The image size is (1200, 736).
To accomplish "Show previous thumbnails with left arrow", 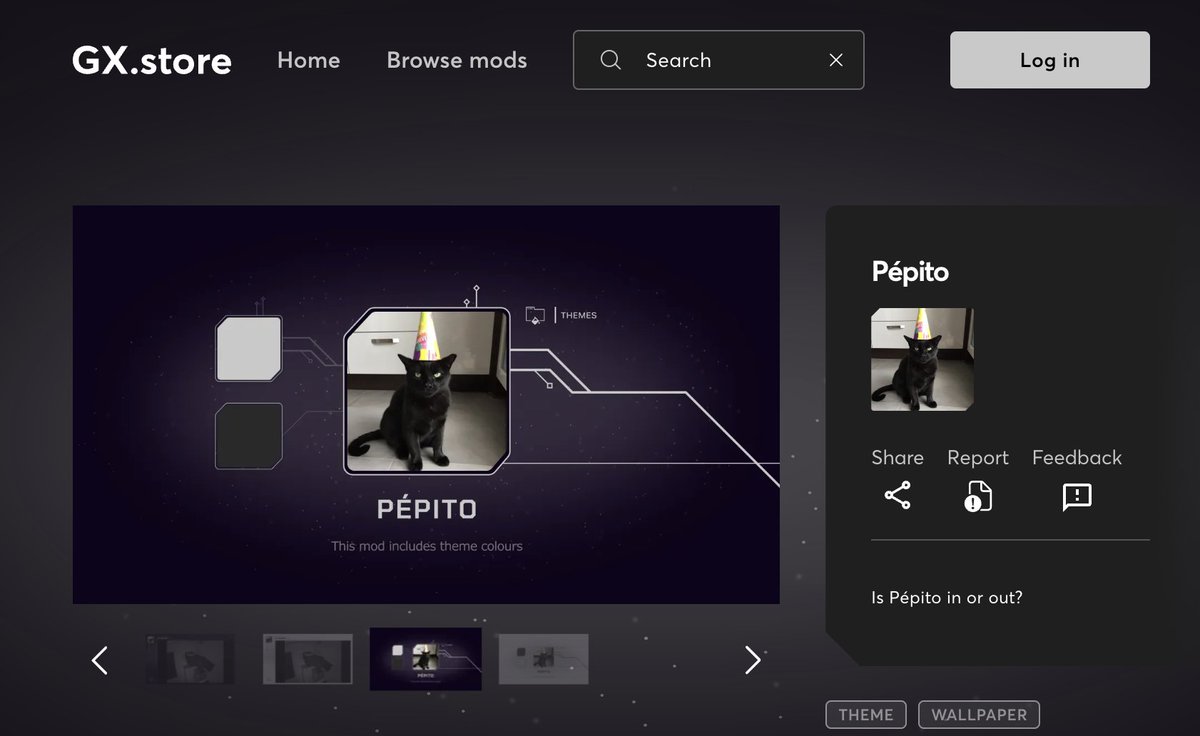I will 100,660.
